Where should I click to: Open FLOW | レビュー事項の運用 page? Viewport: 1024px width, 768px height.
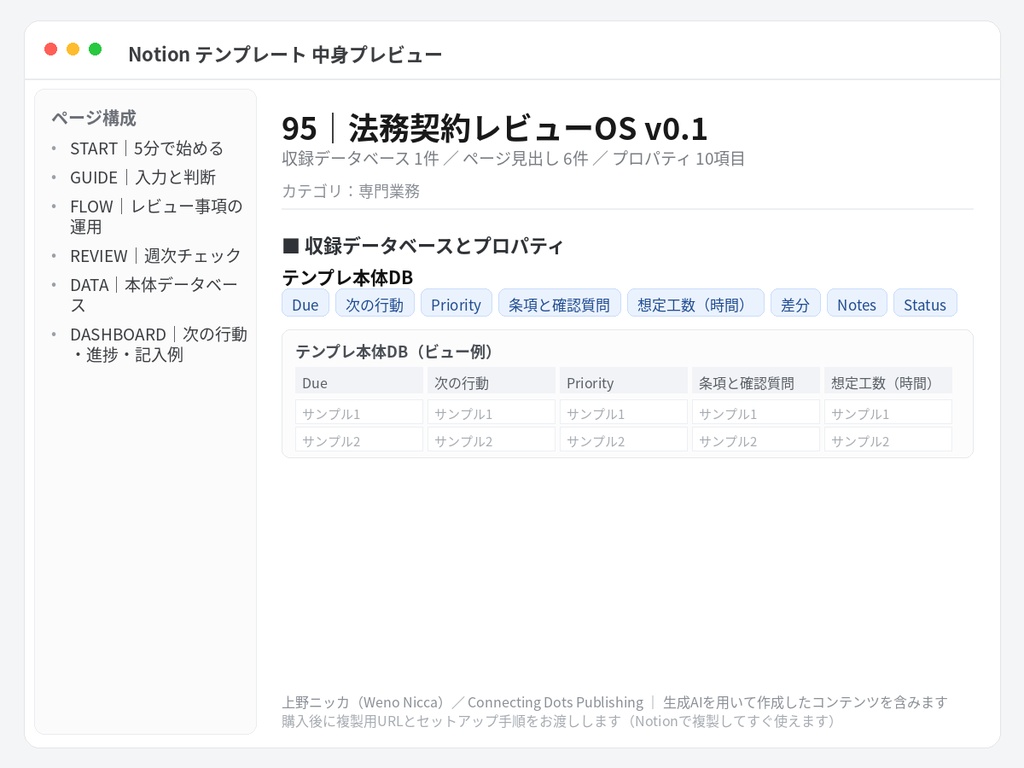point(156,217)
